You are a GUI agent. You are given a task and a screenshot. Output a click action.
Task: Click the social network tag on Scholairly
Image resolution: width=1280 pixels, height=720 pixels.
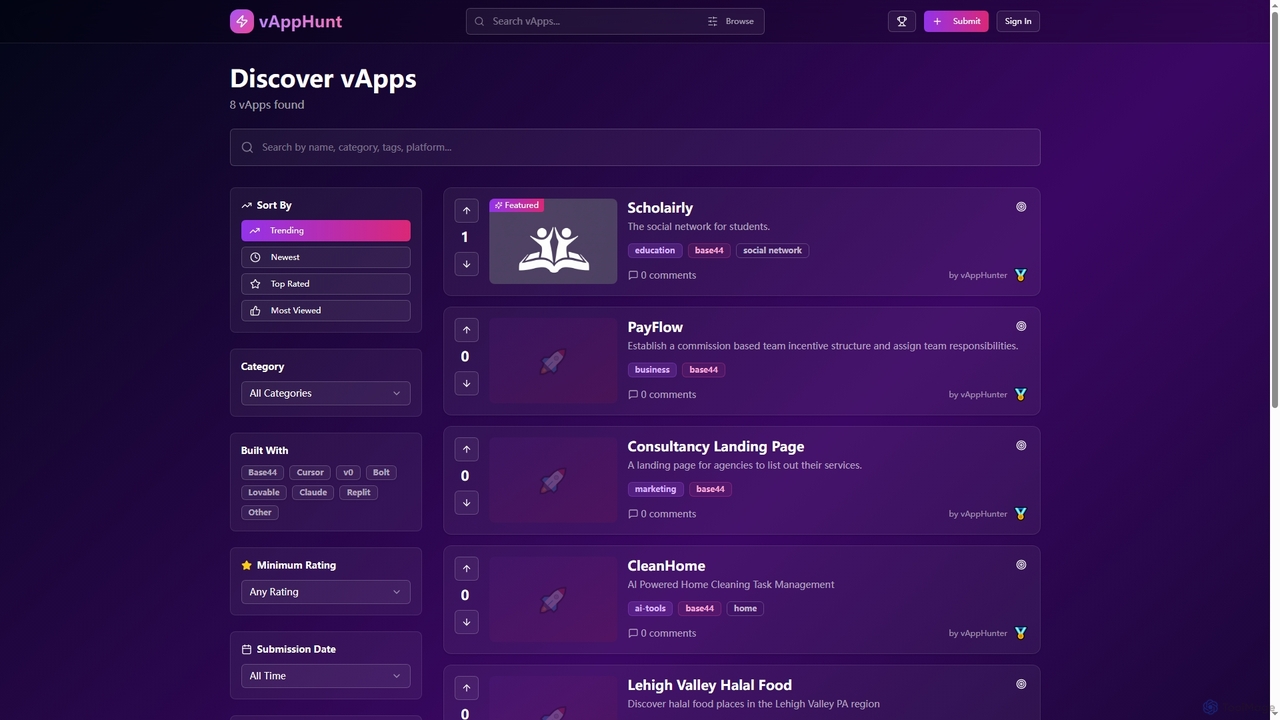coord(773,250)
